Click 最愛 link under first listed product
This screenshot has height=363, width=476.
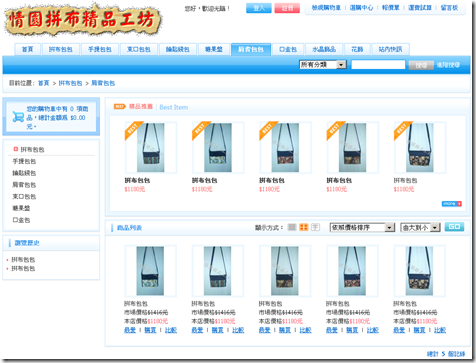point(130,330)
